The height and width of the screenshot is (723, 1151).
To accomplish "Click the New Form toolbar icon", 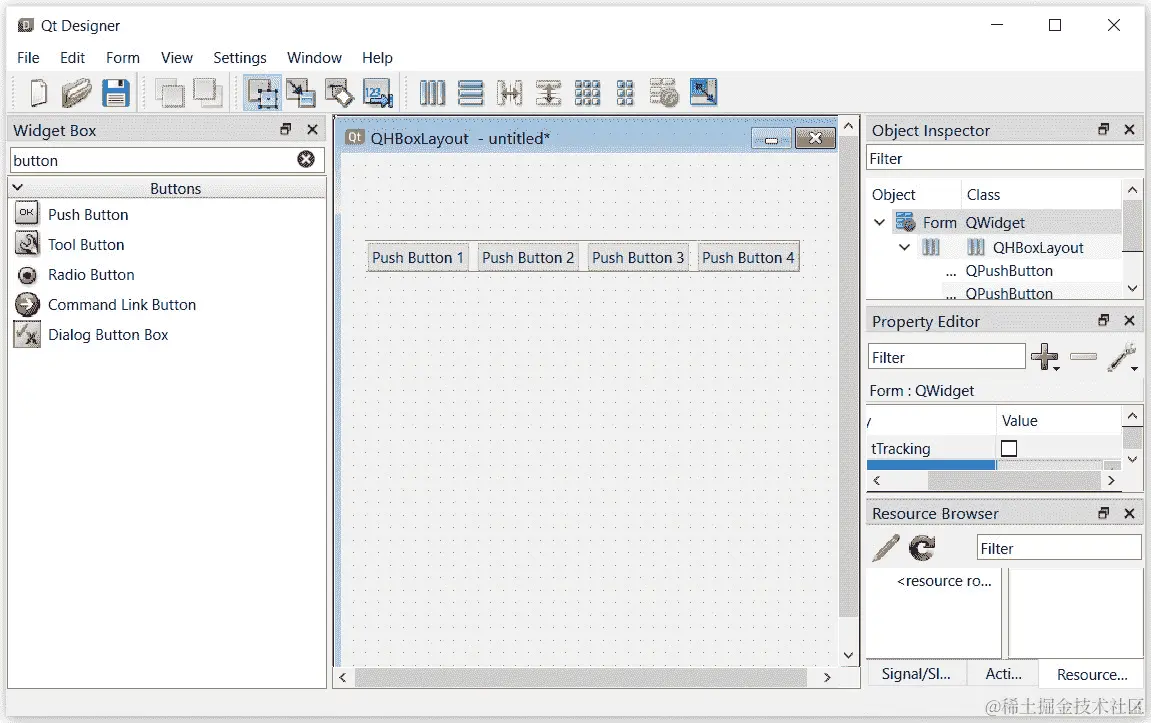I will (x=38, y=93).
